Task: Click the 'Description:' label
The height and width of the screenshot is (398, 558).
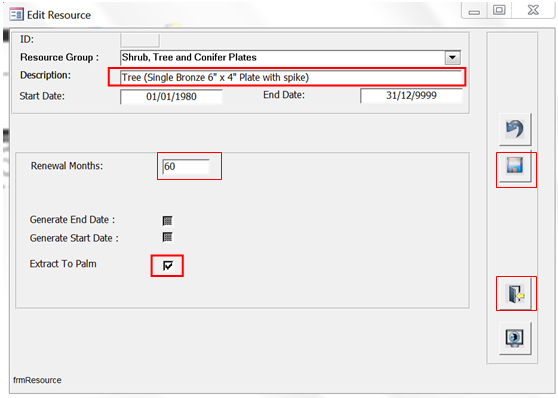Action: tap(45, 75)
